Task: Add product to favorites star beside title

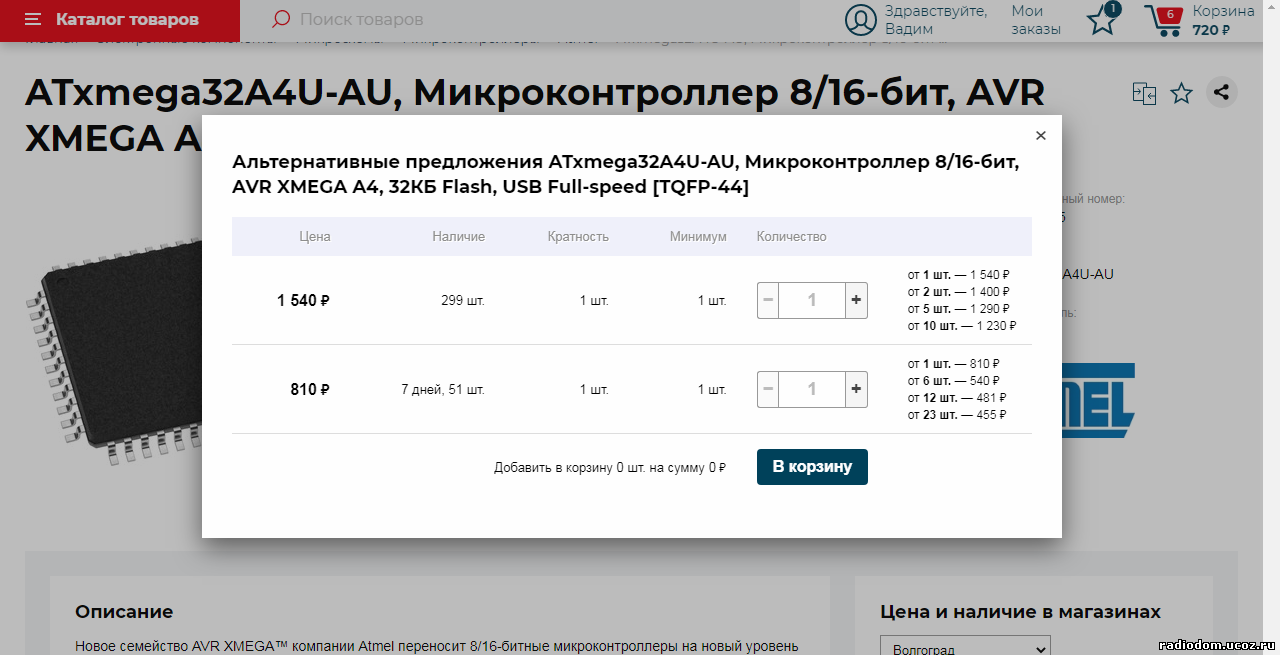Action: click(1181, 93)
